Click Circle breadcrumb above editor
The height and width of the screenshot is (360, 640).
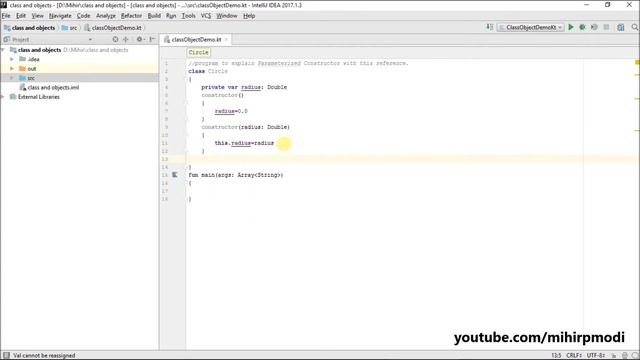click(198, 52)
